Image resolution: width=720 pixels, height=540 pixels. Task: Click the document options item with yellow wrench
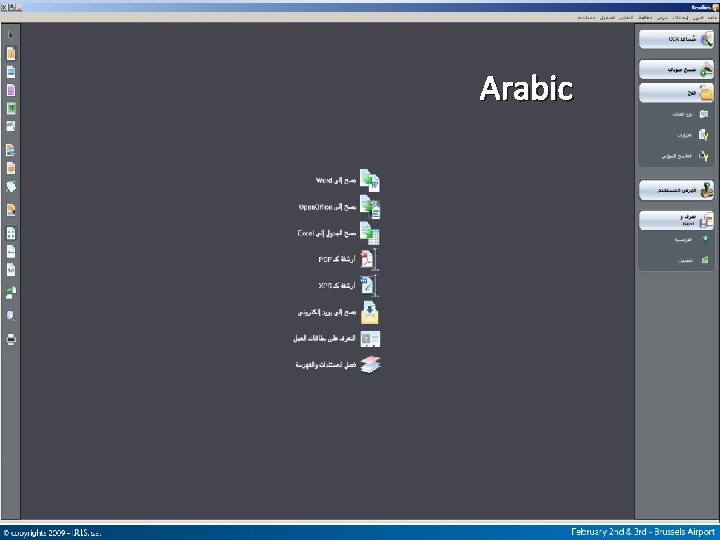click(692, 135)
